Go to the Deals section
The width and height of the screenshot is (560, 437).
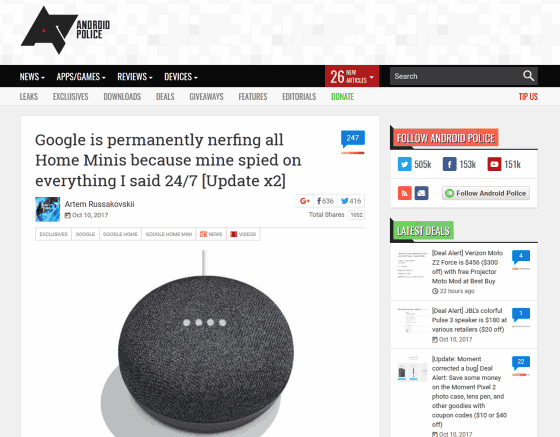tap(165, 96)
